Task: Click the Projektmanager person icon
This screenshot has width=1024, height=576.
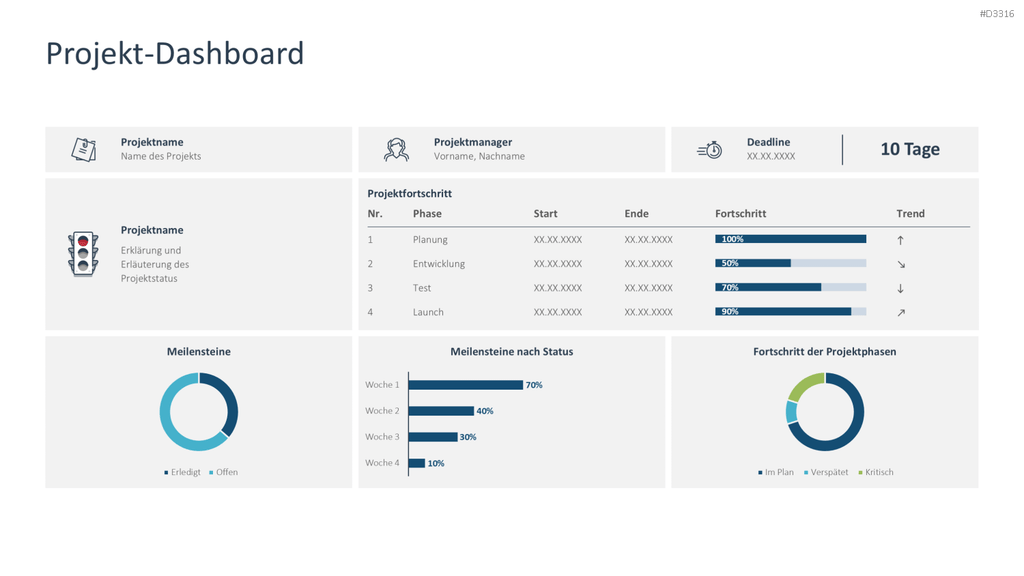Action: click(396, 150)
